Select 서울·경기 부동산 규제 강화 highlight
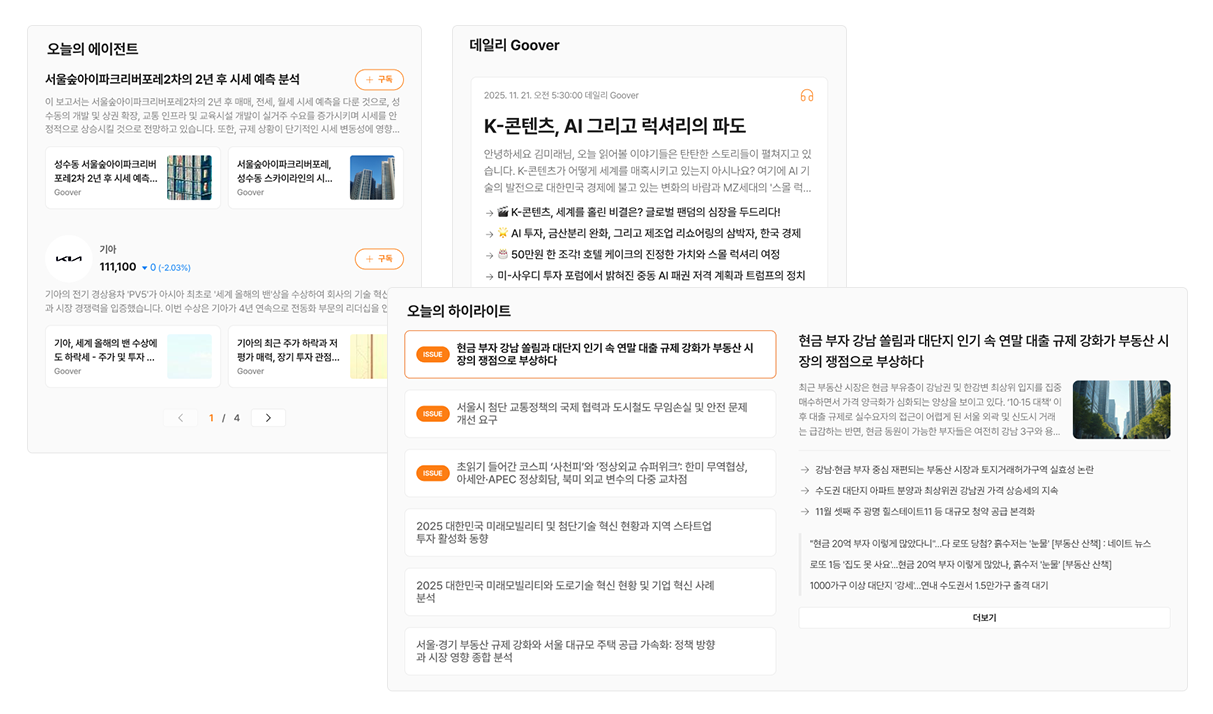Viewport: 1213px width, 714px height. (x=590, y=650)
